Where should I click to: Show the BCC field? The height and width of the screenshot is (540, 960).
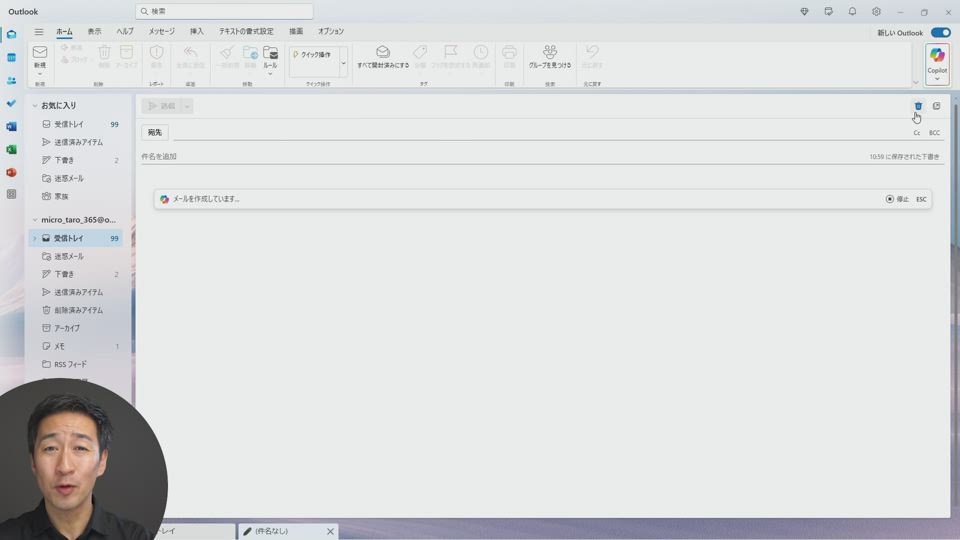pos(934,133)
